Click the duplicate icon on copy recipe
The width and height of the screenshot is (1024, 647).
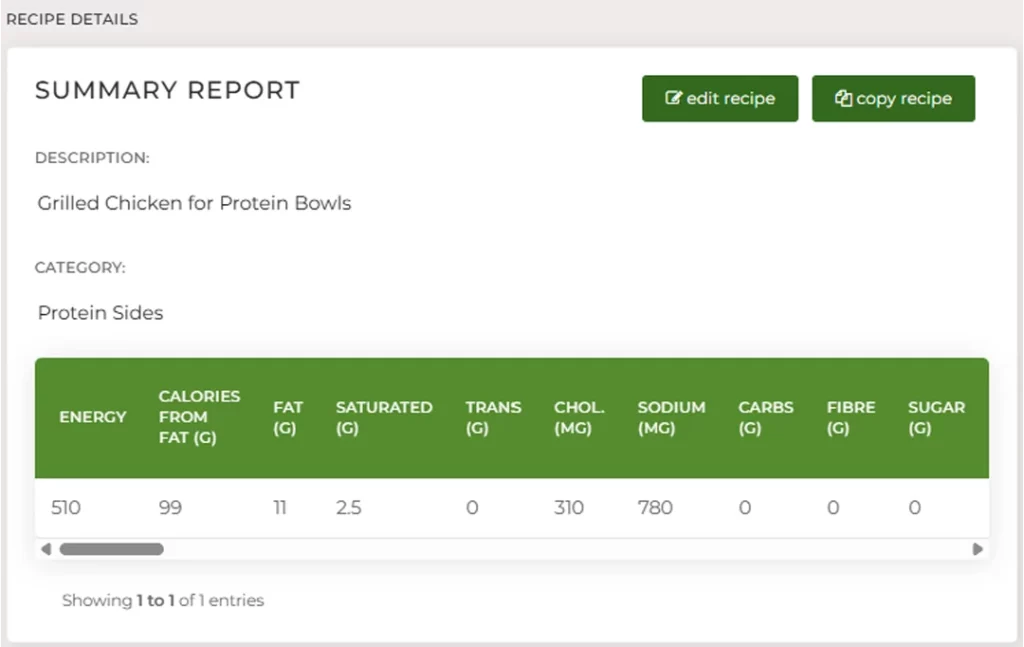(x=843, y=98)
